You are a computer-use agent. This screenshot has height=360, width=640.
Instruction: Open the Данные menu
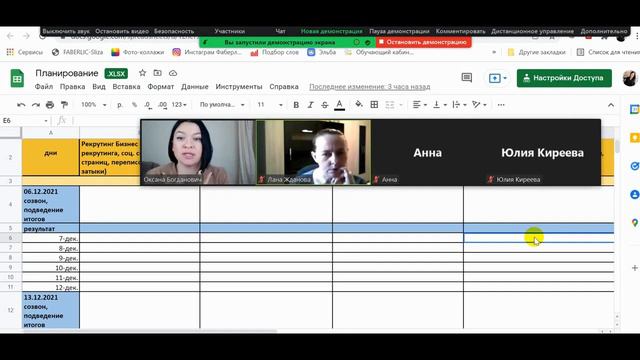pos(195,87)
